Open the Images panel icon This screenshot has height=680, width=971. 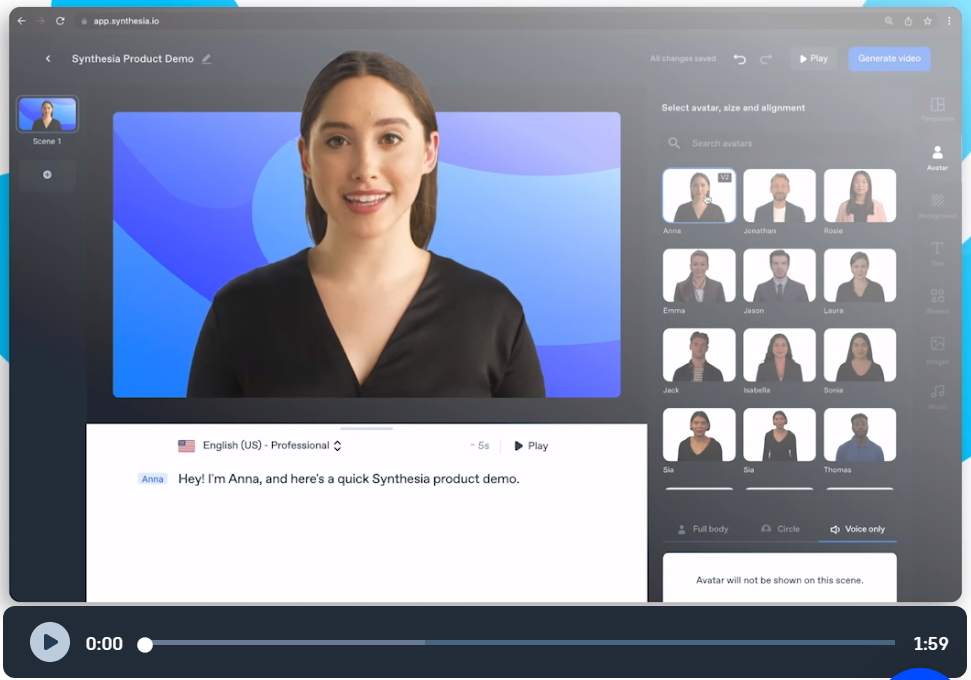[937, 347]
